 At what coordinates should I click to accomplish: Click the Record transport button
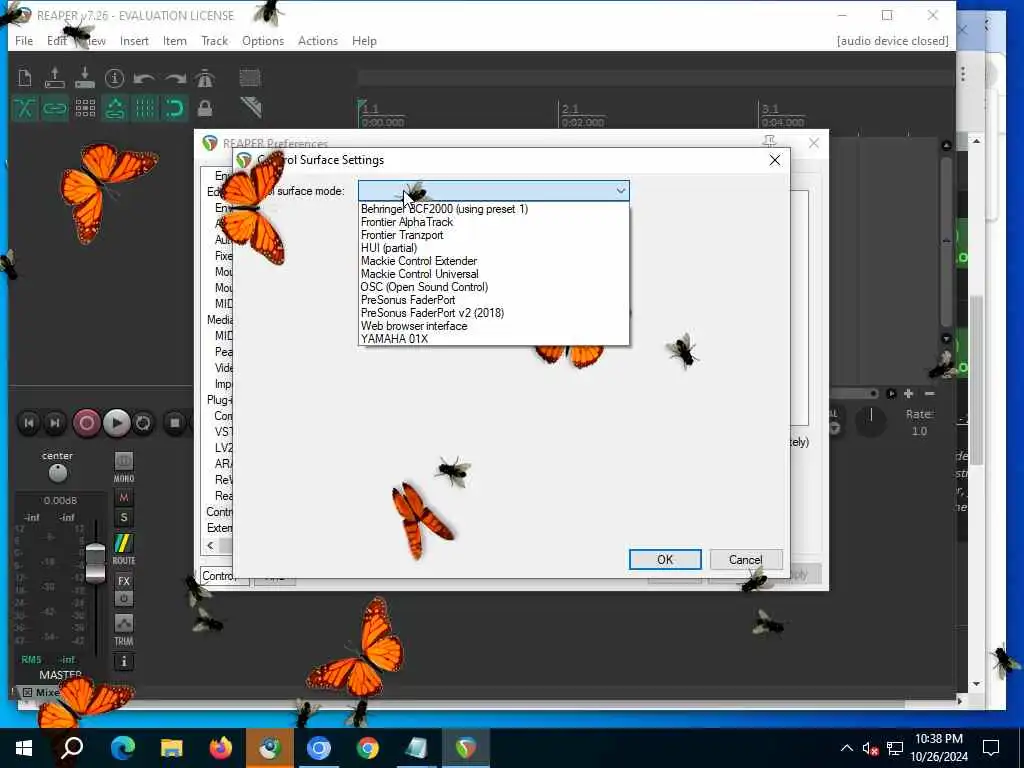click(86, 423)
